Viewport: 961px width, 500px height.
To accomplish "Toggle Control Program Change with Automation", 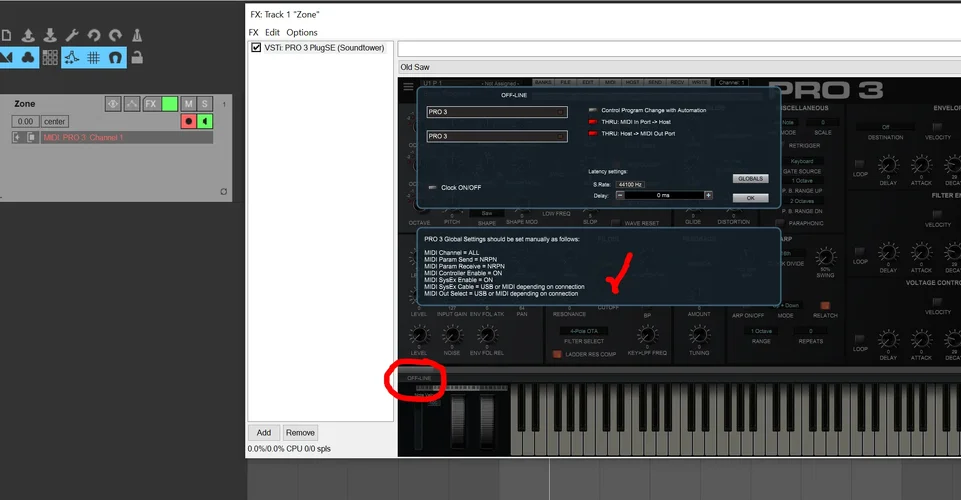I will tap(593, 110).
